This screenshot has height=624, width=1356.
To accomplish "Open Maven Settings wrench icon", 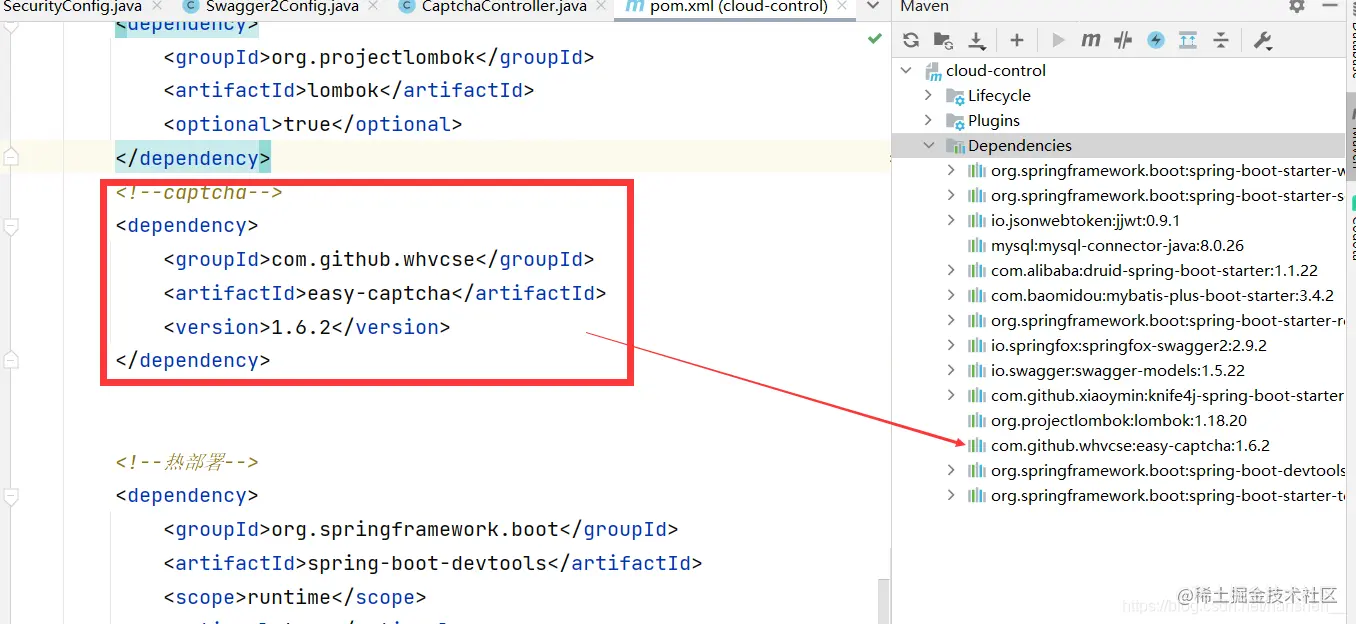I will pos(1262,40).
